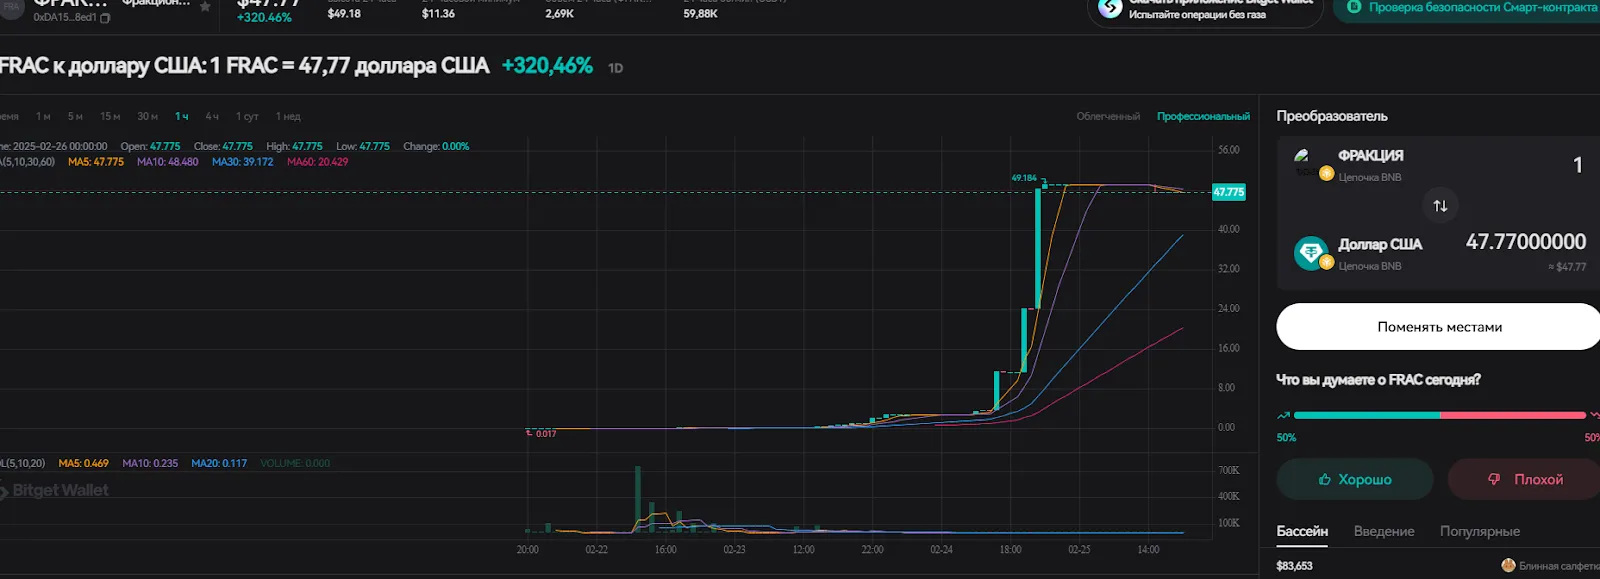This screenshot has width=1600, height=579.
Task: Click the Преобразователь heading
Action: pos(1332,116)
